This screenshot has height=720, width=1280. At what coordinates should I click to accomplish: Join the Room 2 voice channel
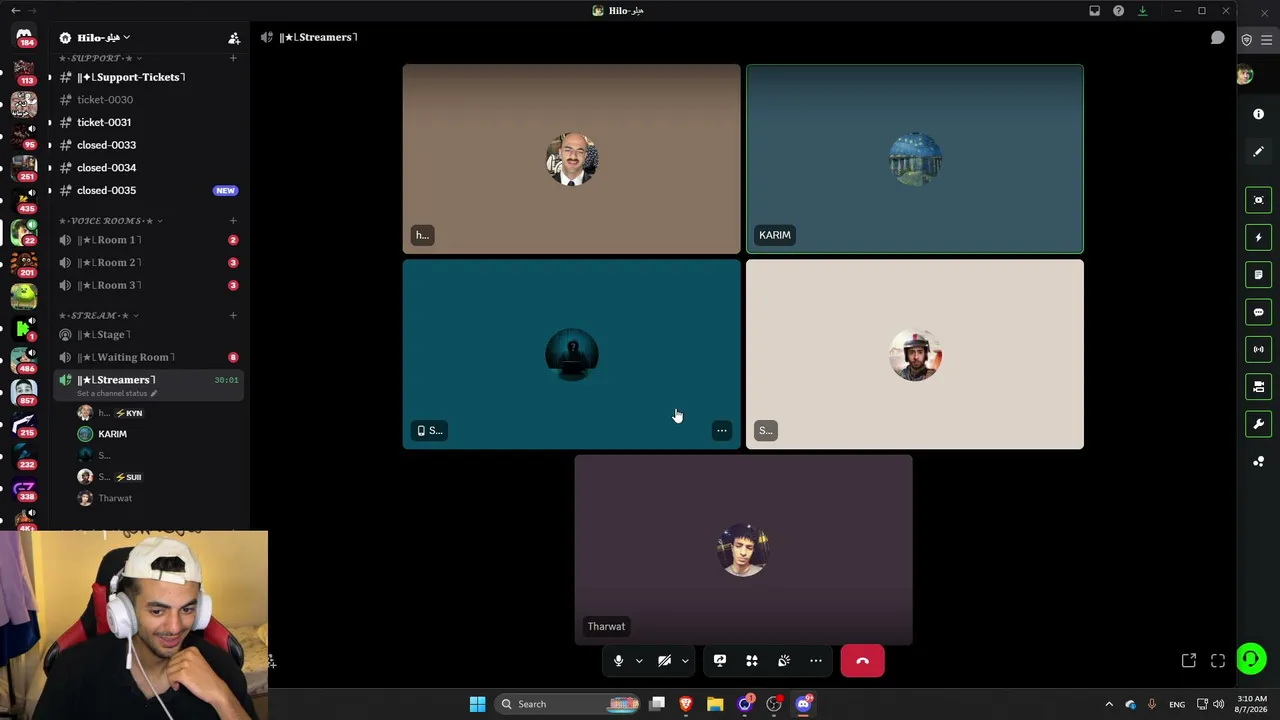[x=148, y=263]
